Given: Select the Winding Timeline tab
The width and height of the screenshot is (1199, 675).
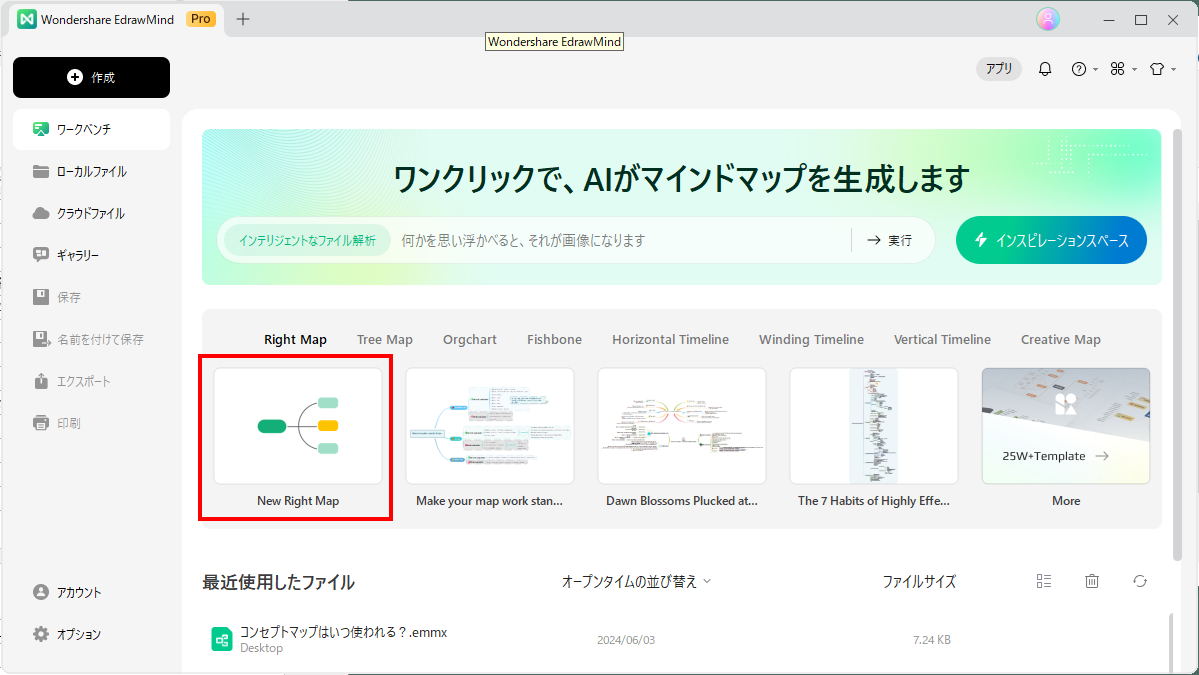Looking at the screenshot, I should tap(811, 339).
